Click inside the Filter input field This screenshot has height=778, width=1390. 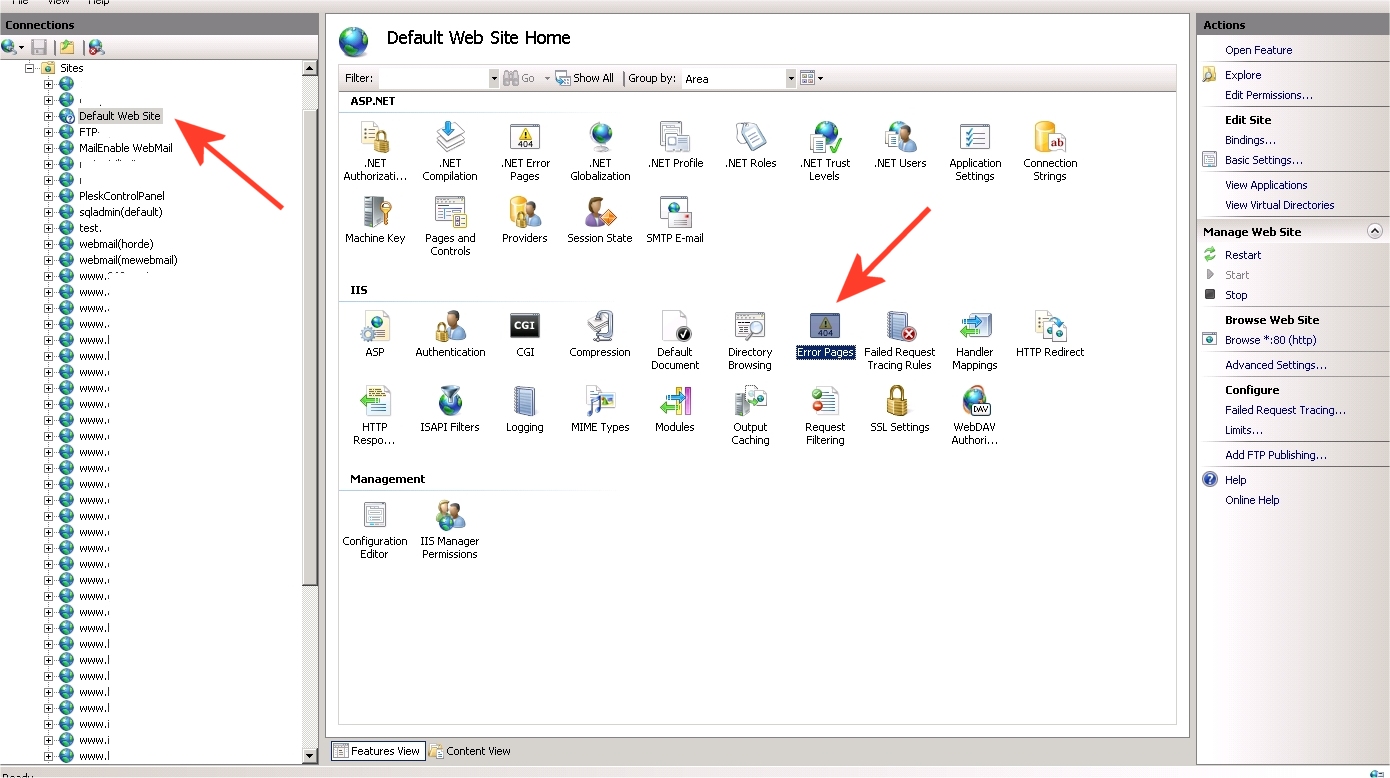tap(433, 78)
